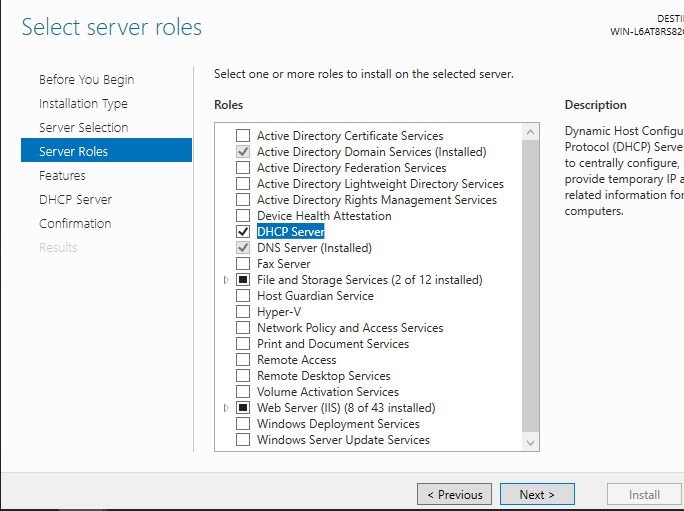Toggle Web Server (IIS) checkbox
Image resolution: width=684 pixels, height=511 pixels.
[x=243, y=408]
